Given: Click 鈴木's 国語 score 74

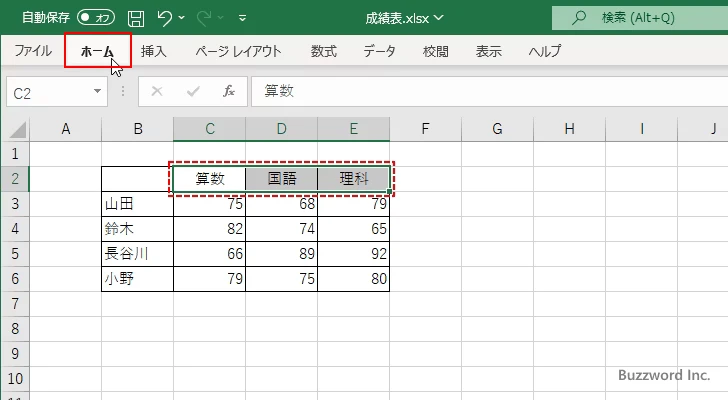Looking at the screenshot, I should (x=281, y=229).
